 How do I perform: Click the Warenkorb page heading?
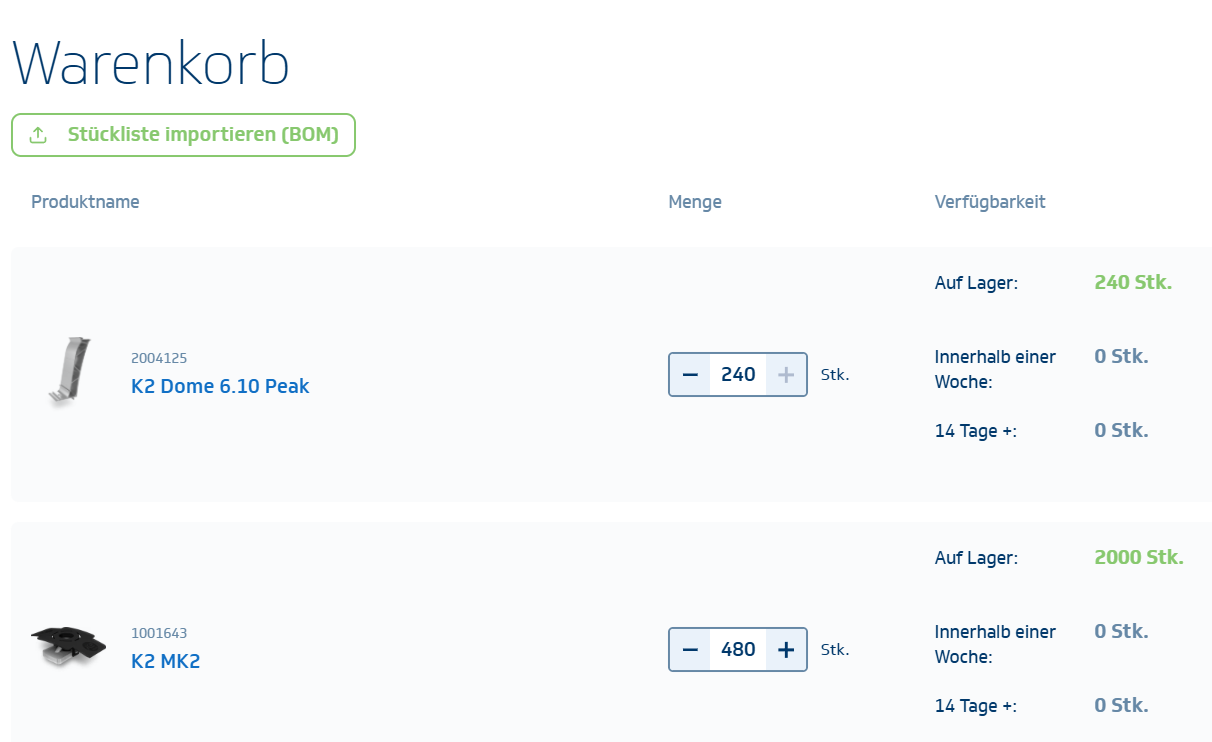151,64
